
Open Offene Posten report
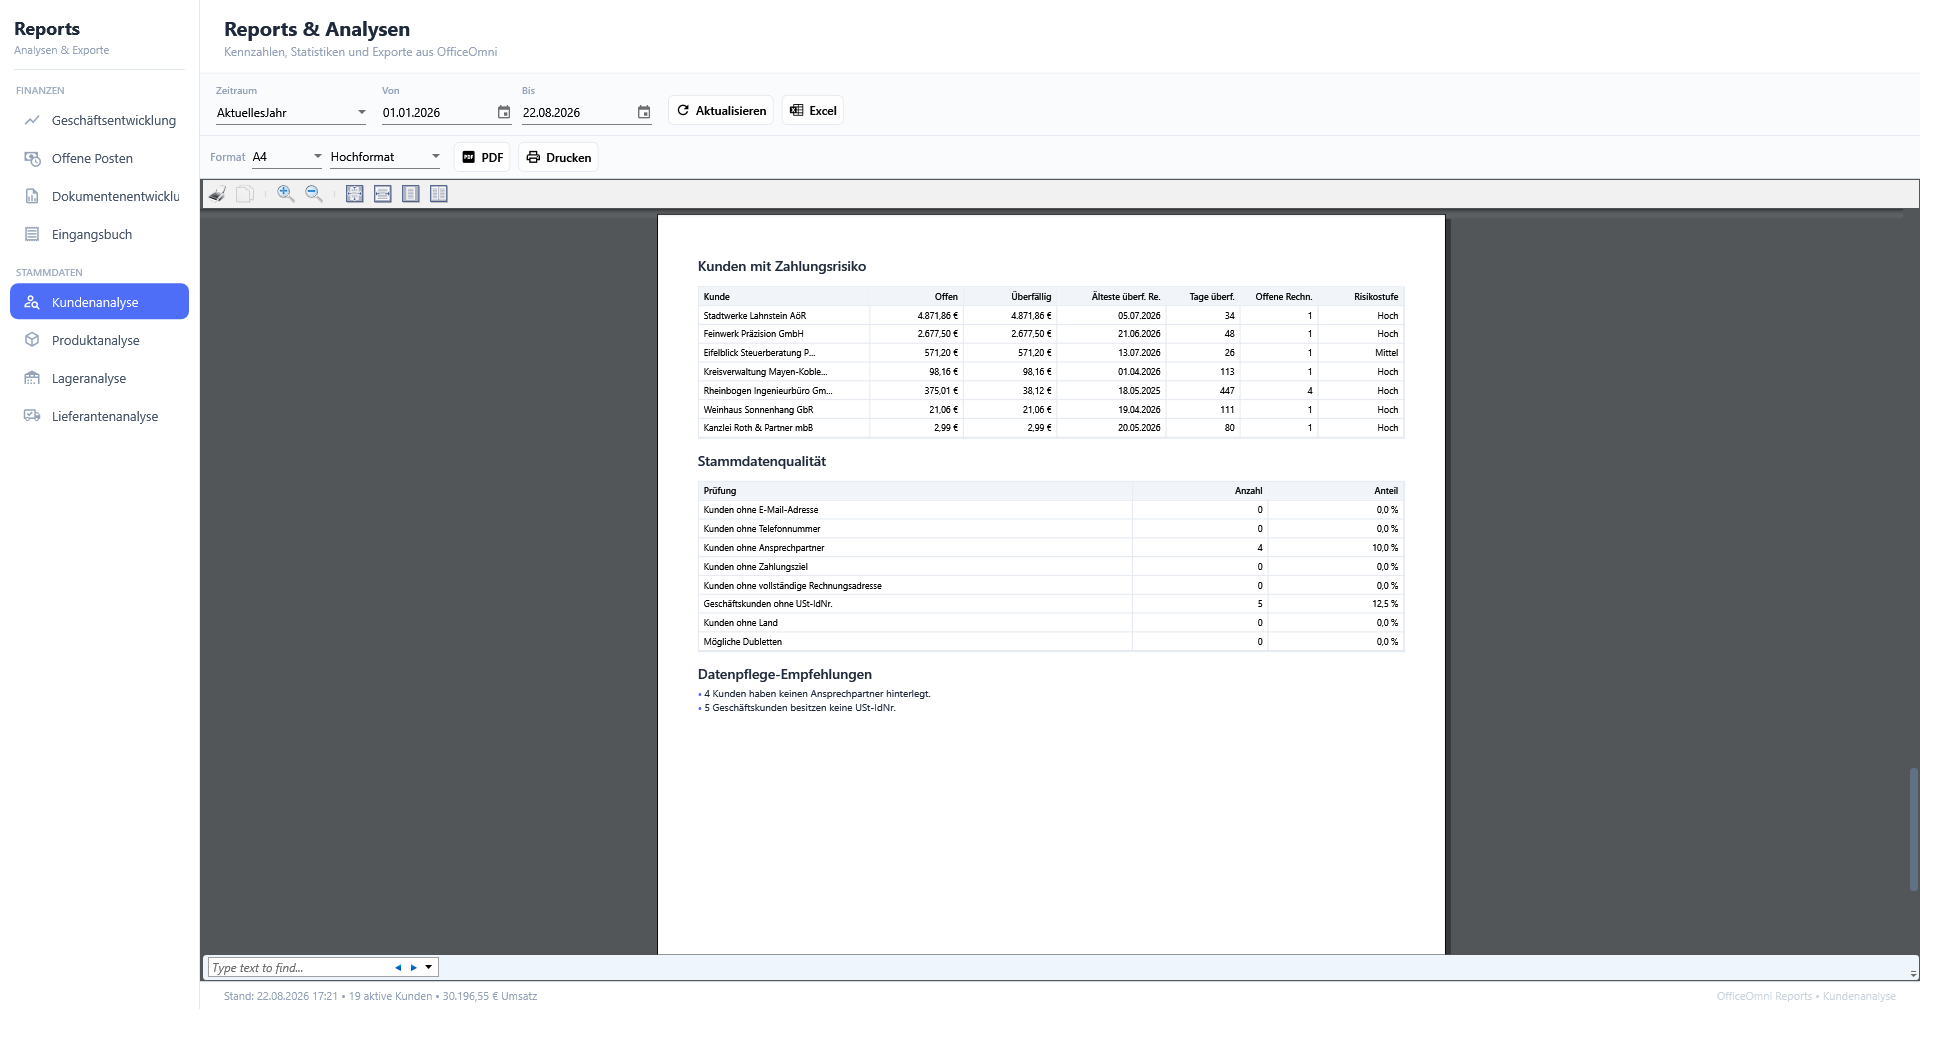point(100,158)
